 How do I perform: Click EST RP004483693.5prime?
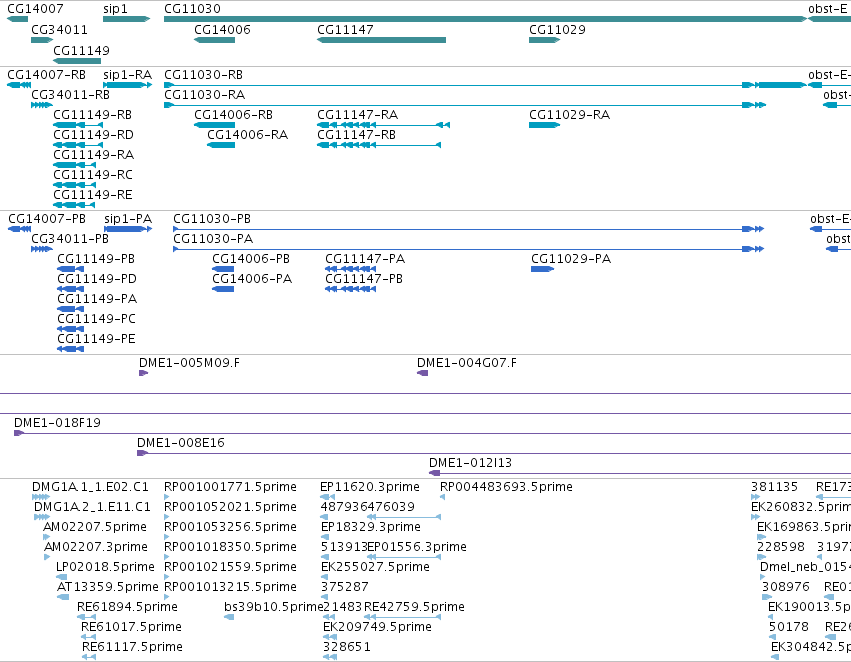pyautogui.click(x=506, y=487)
